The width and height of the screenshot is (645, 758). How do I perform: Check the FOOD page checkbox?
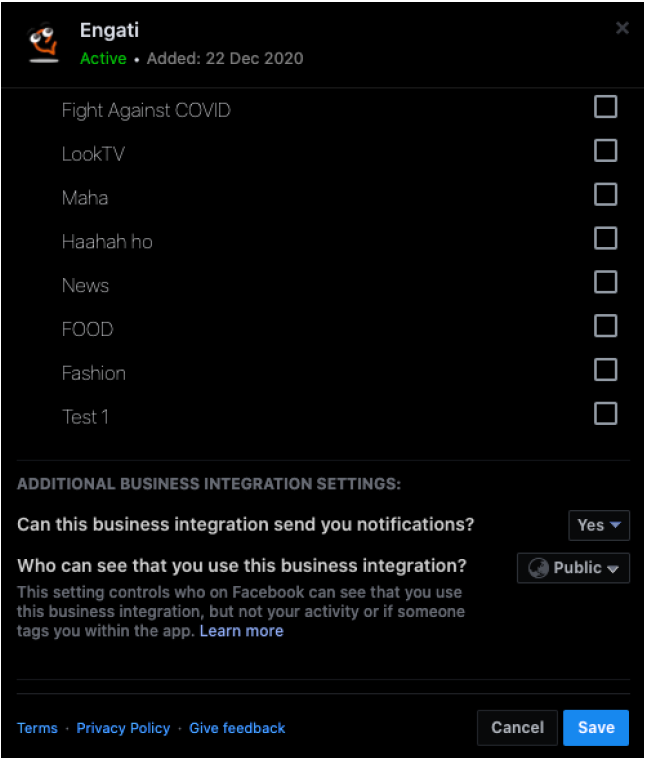coord(605,326)
